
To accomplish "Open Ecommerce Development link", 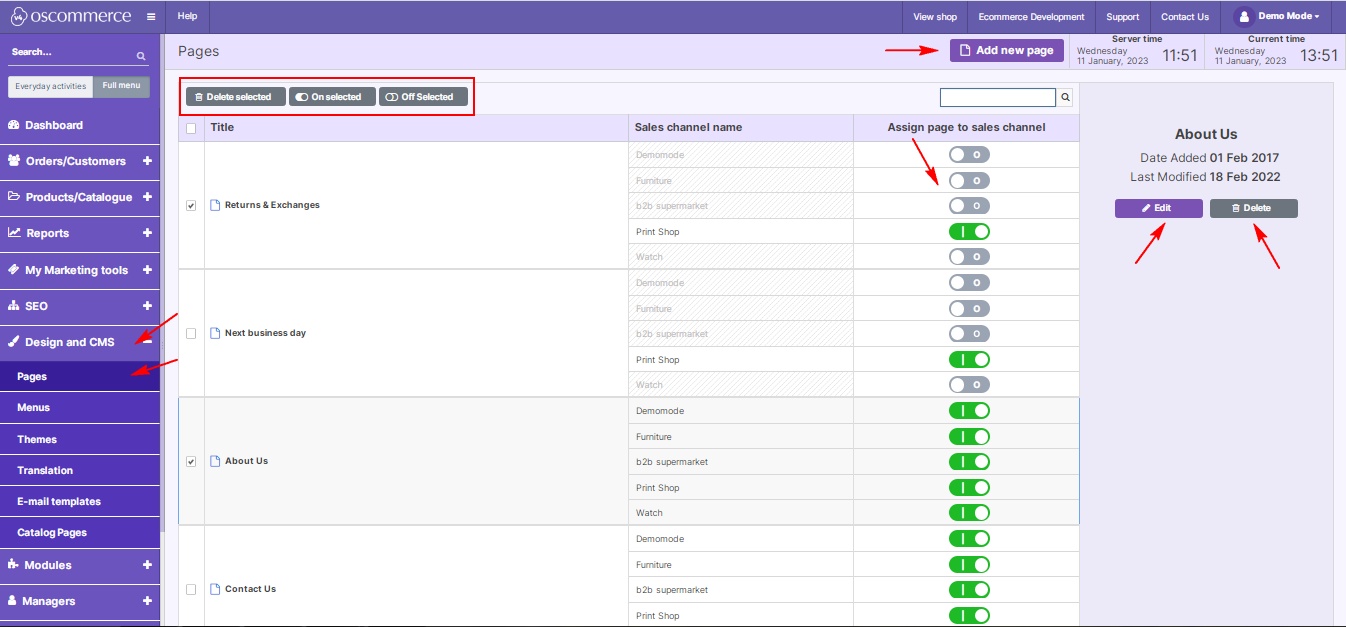I will [1031, 17].
